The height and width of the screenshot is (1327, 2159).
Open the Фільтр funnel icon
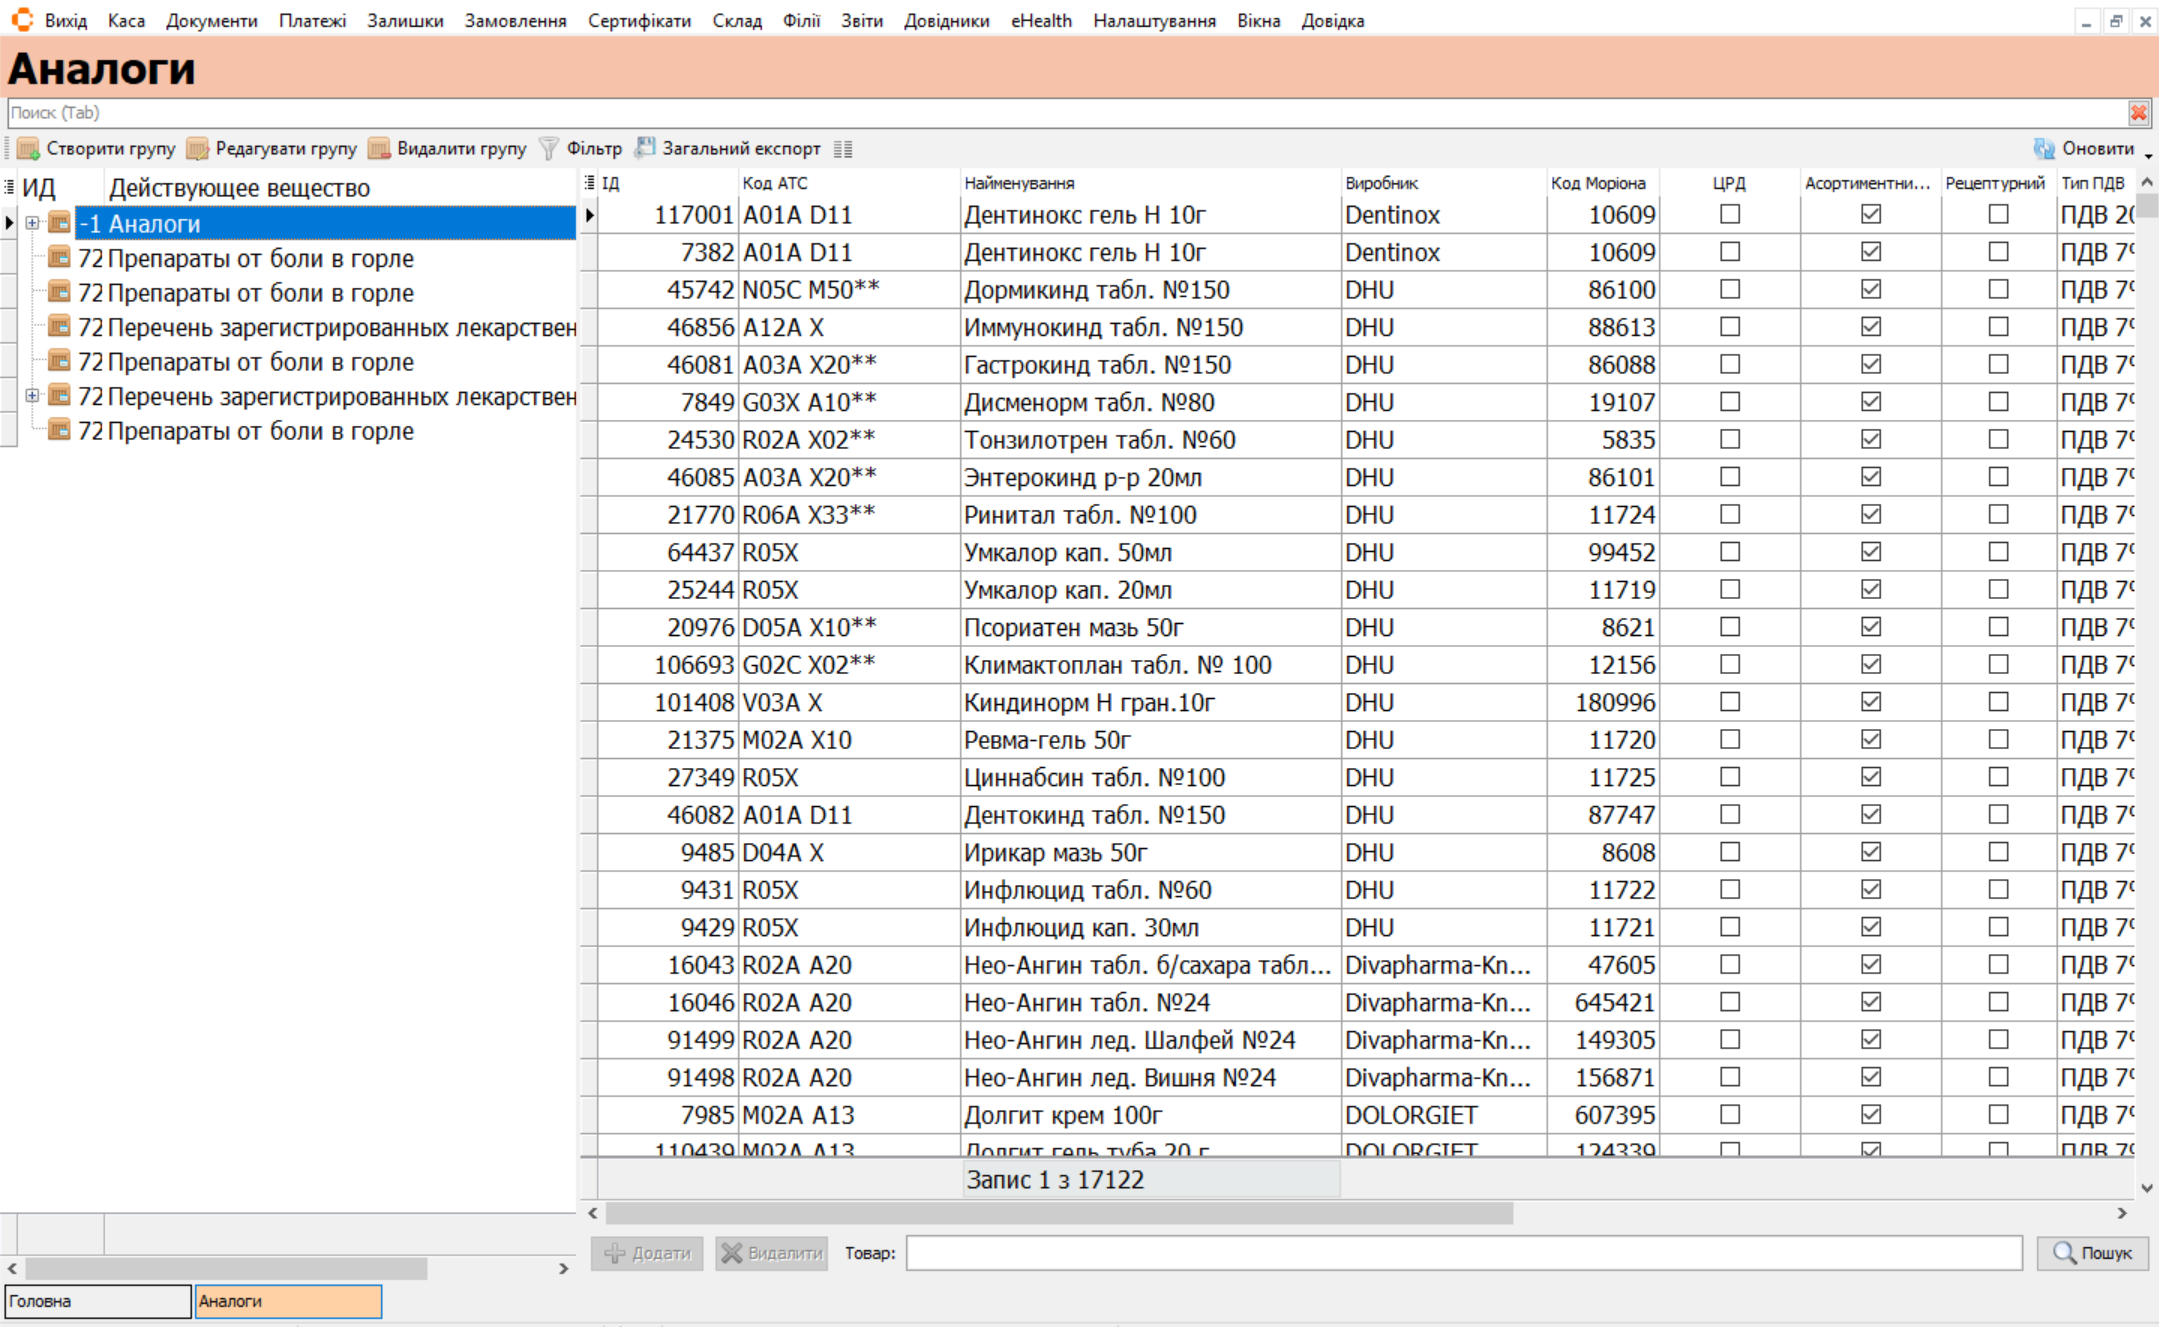pos(549,149)
